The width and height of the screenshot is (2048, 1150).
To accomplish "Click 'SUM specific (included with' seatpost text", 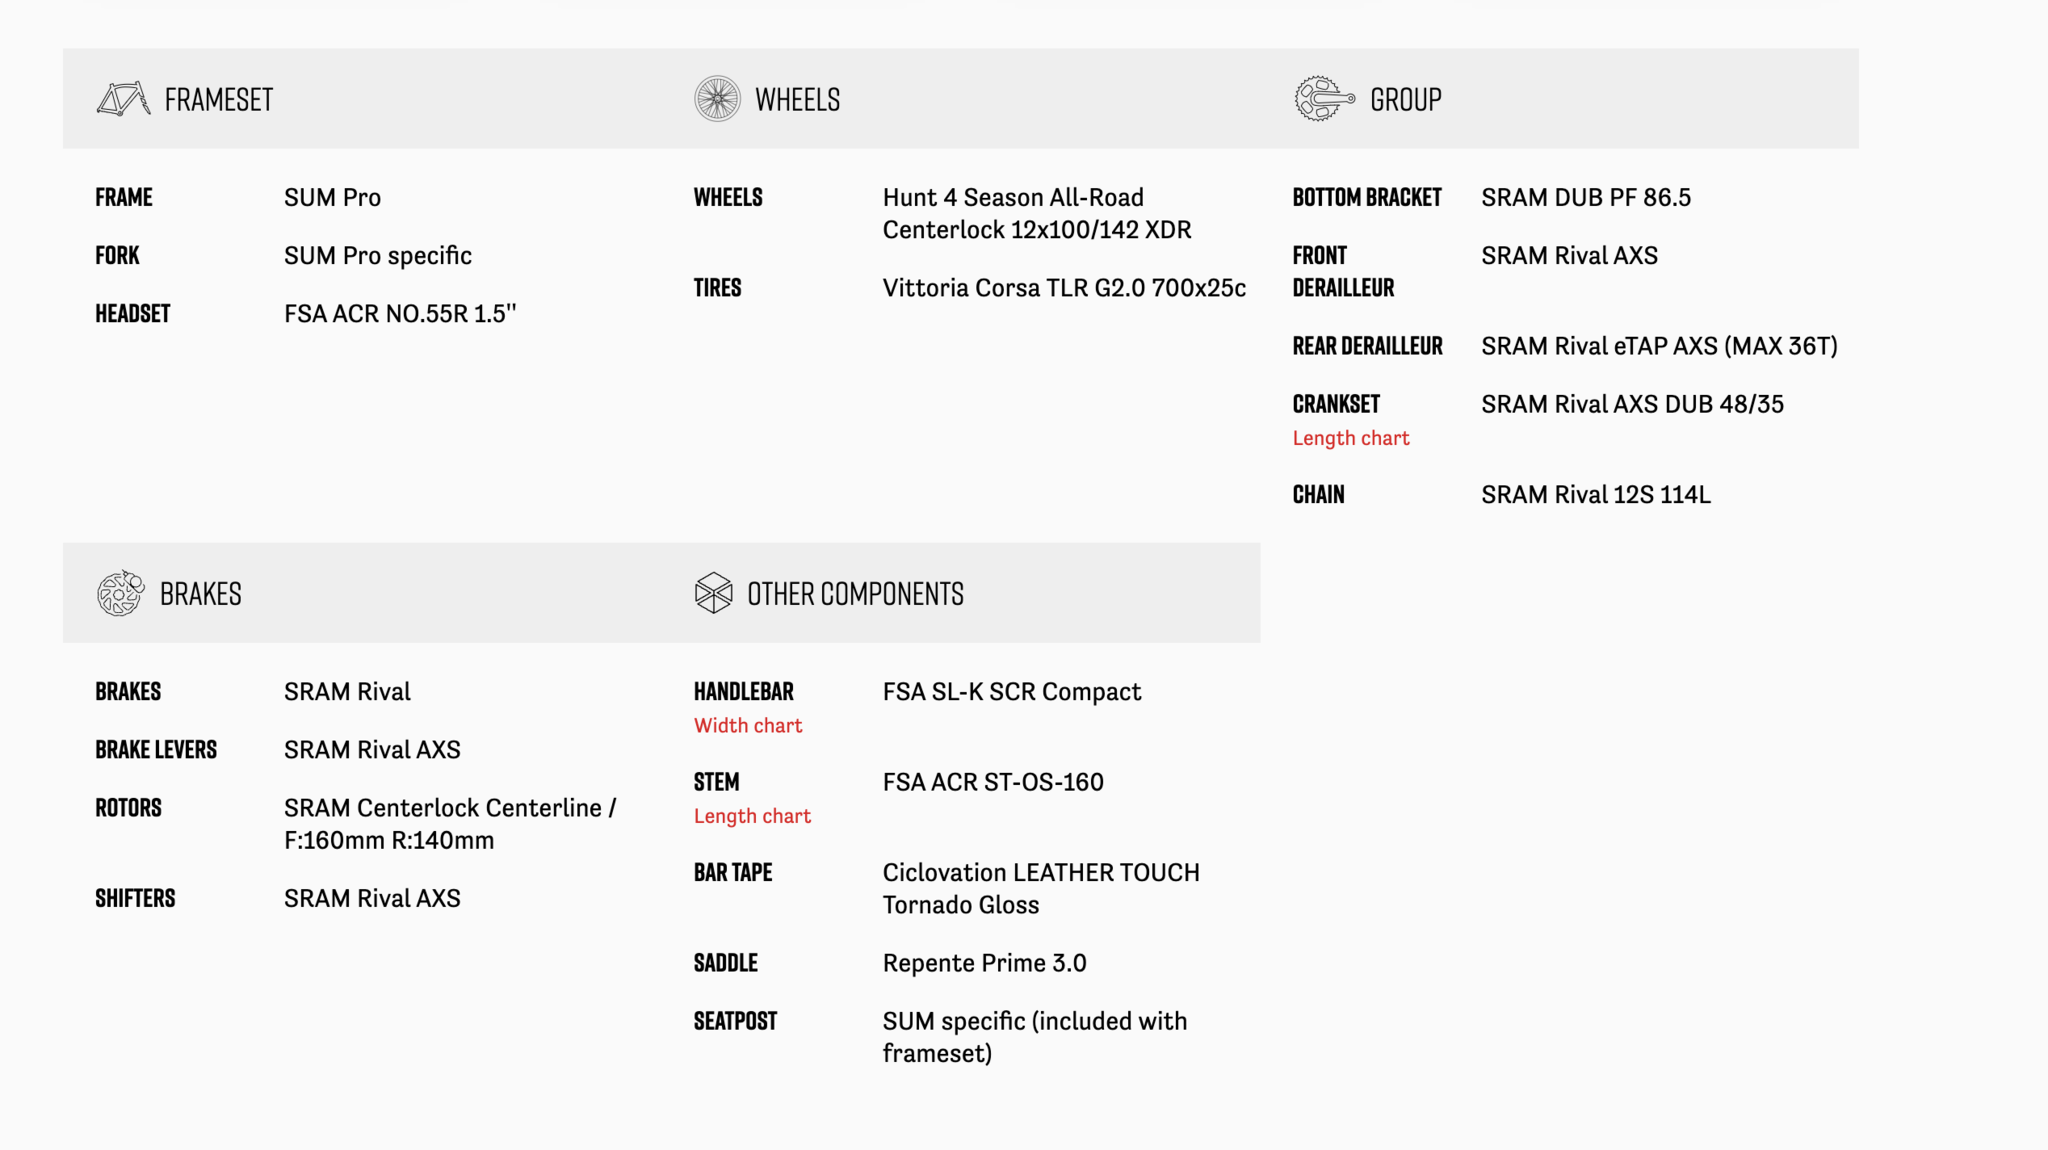I will pos(1035,1021).
